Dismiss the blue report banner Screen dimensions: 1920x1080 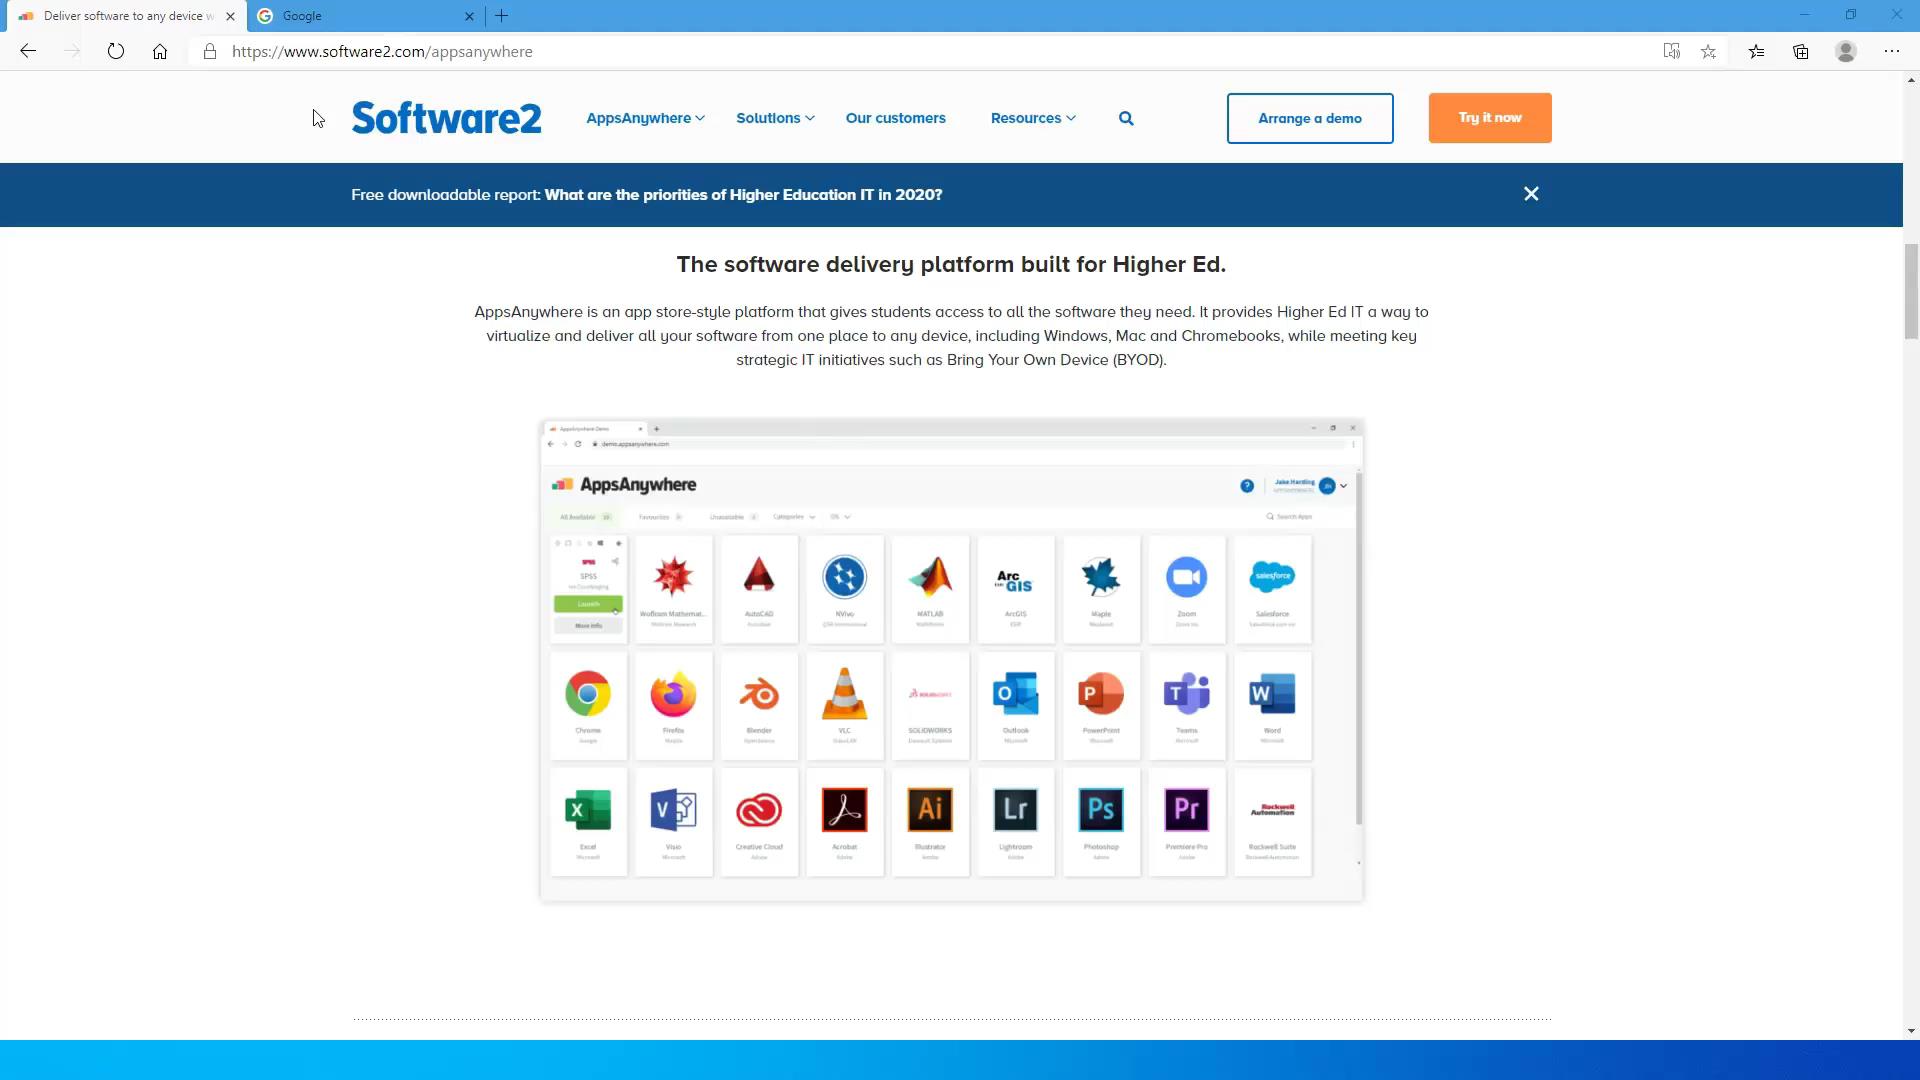pyautogui.click(x=1531, y=194)
